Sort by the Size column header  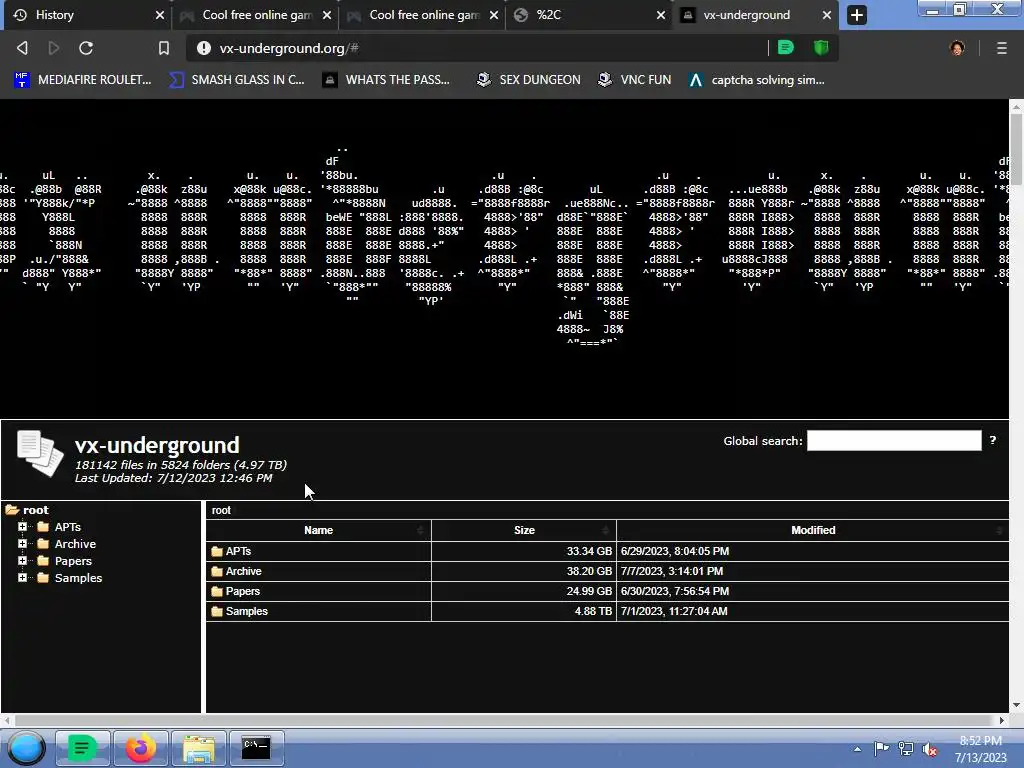coord(524,530)
